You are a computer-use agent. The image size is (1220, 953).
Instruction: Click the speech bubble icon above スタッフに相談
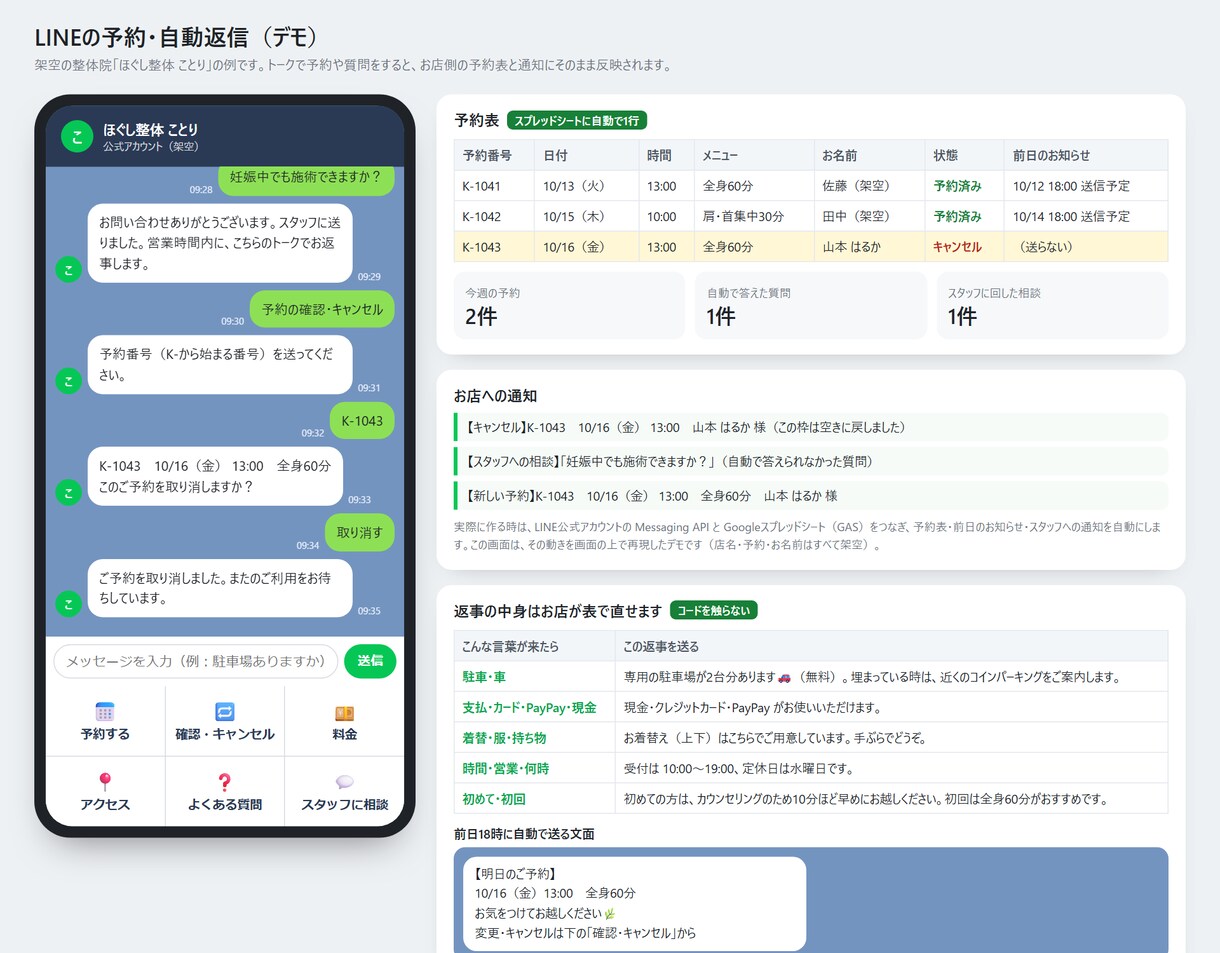[345, 782]
